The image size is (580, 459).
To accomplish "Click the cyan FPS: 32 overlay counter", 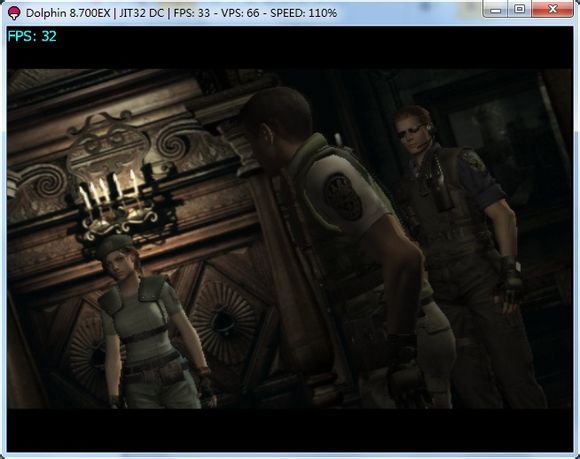I will pyautogui.click(x=32, y=36).
